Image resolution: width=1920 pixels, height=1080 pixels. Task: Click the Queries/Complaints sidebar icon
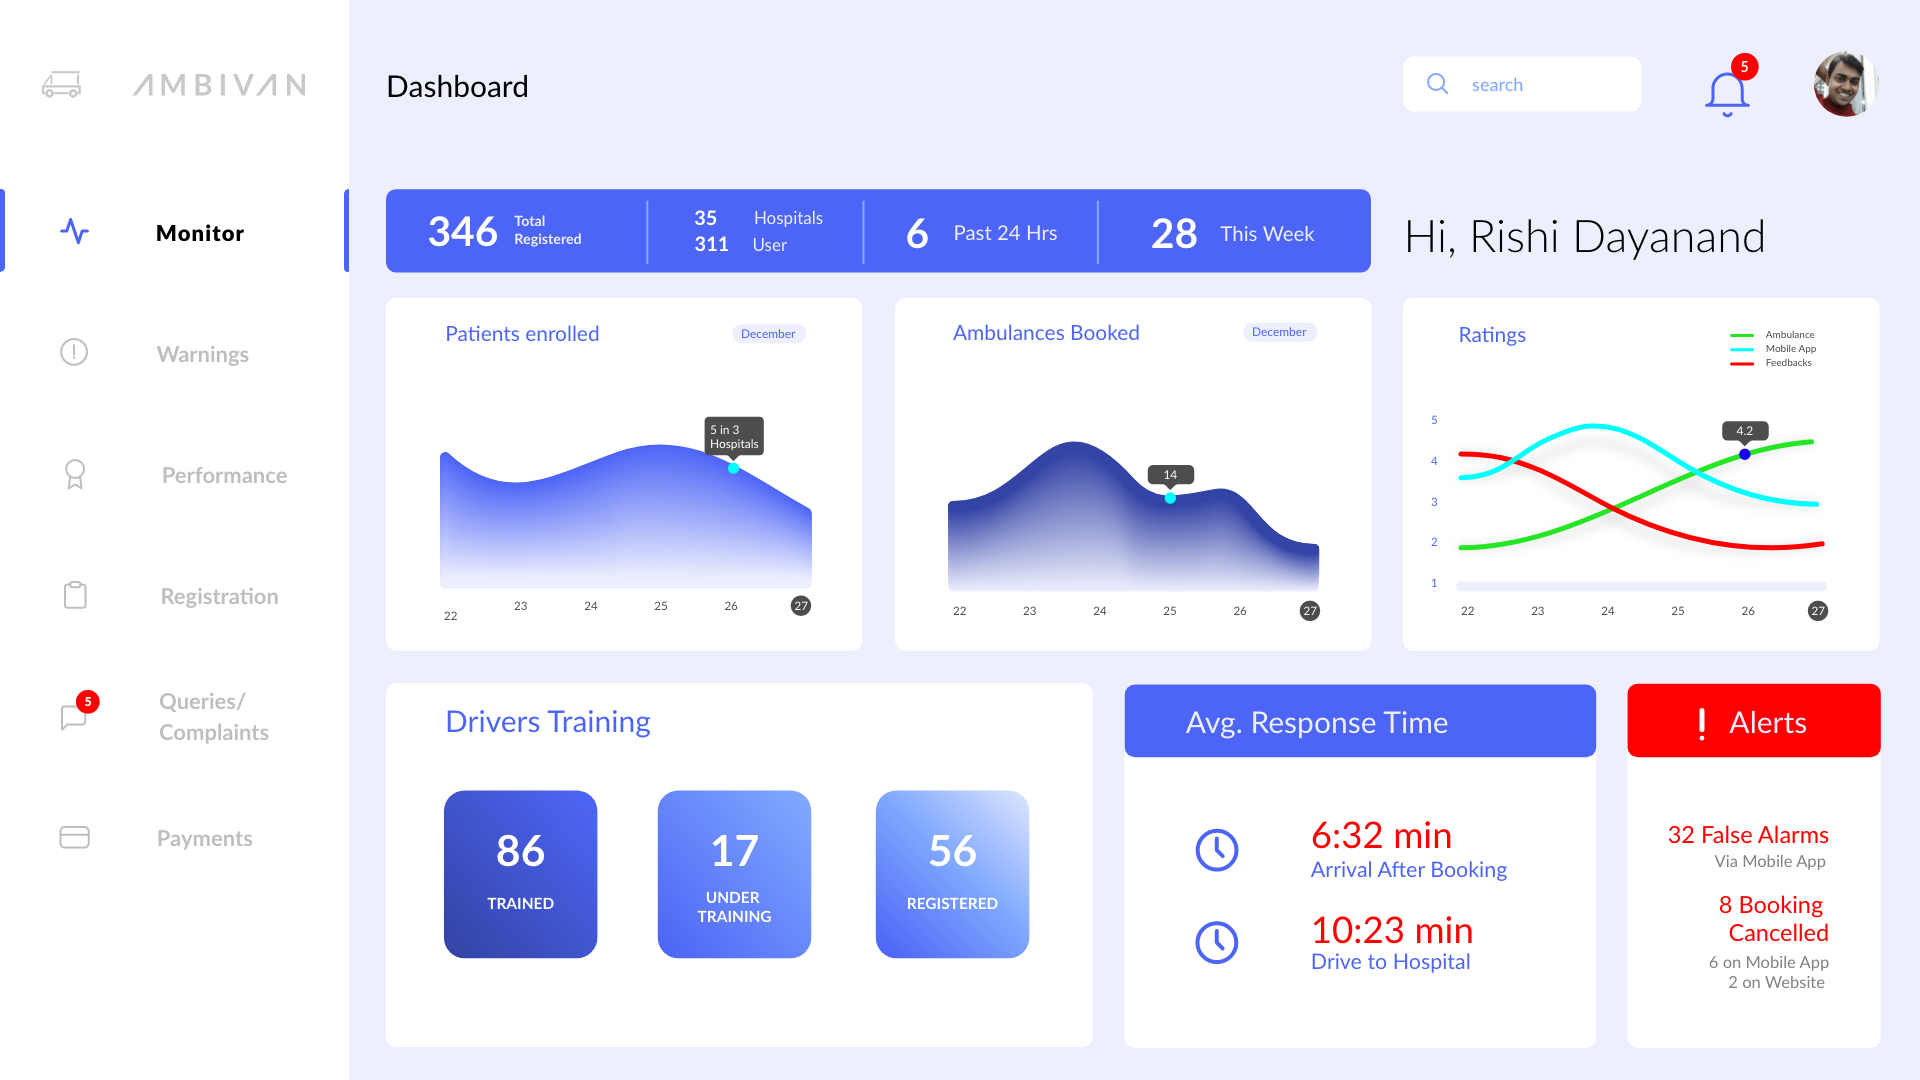click(75, 716)
